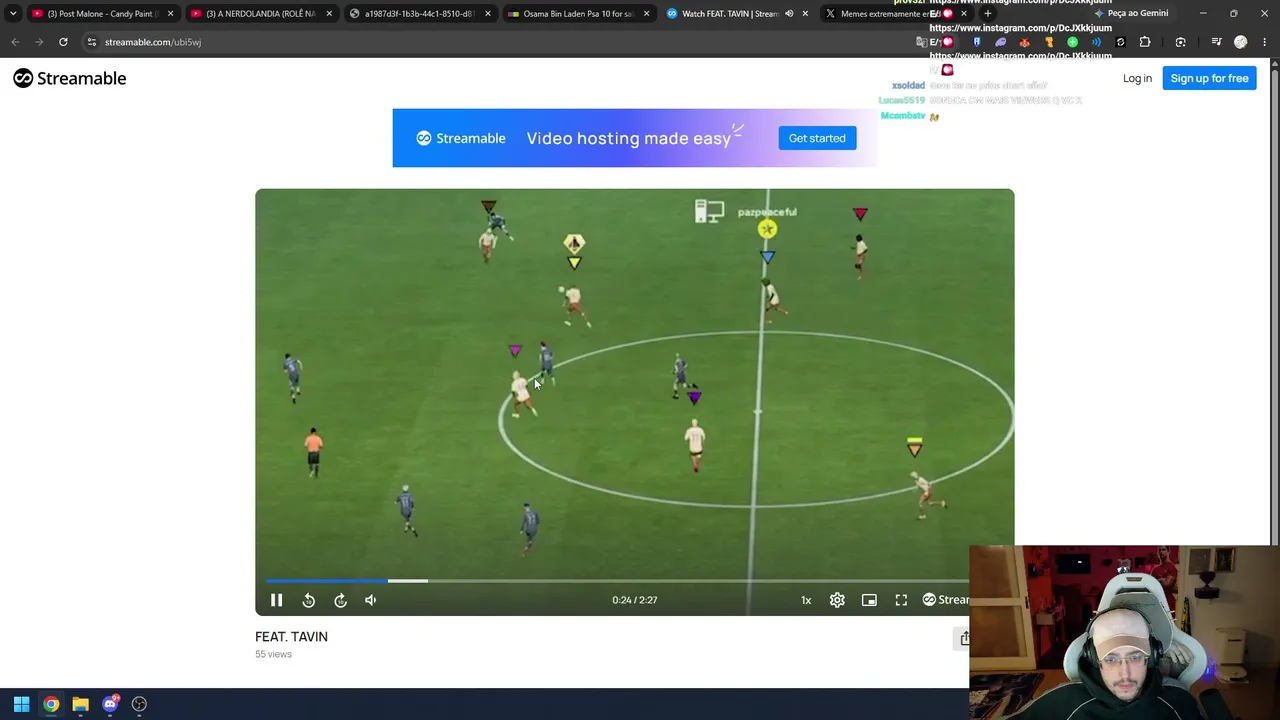Viewport: 1280px width, 720px height.
Task: View site information for streamable.com
Action: pos(91,42)
